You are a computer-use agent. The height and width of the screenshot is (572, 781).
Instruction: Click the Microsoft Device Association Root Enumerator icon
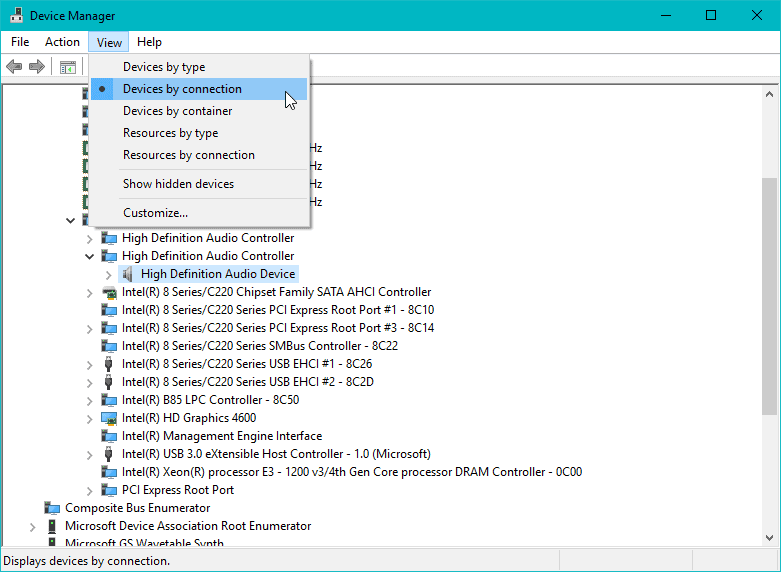click(x=52, y=526)
